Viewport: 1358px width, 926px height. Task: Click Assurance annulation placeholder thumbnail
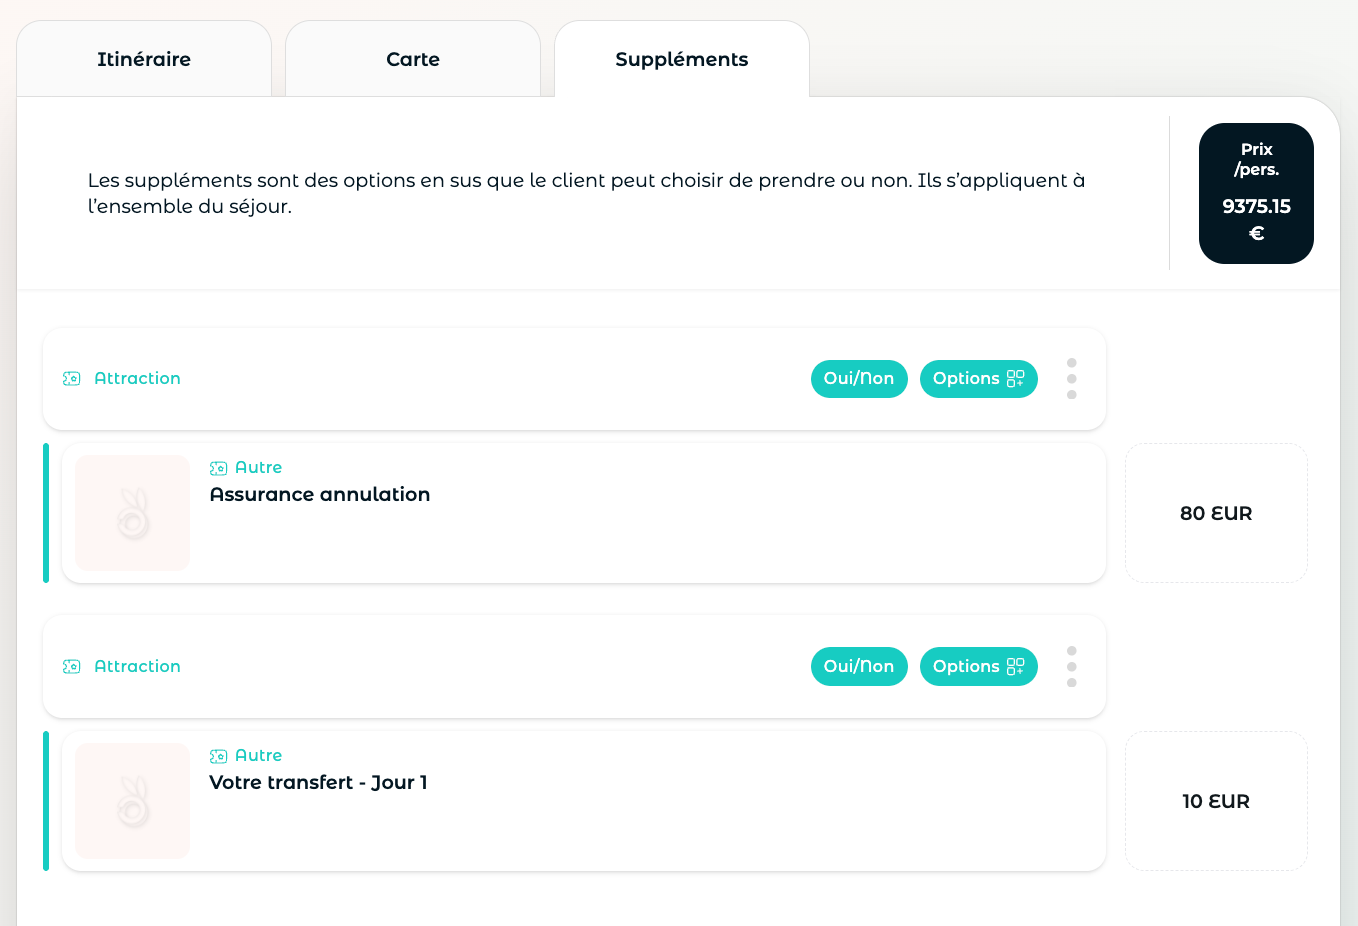coord(132,513)
